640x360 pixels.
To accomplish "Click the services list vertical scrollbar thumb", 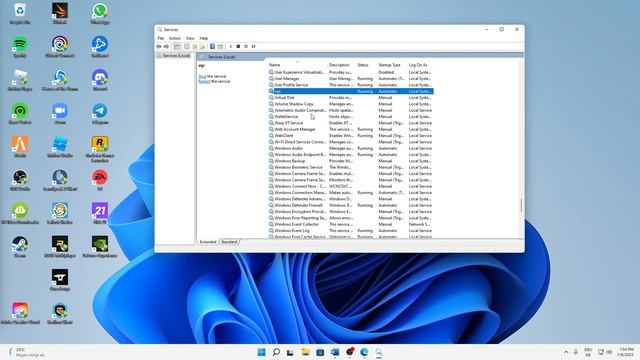I will [521, 205].
